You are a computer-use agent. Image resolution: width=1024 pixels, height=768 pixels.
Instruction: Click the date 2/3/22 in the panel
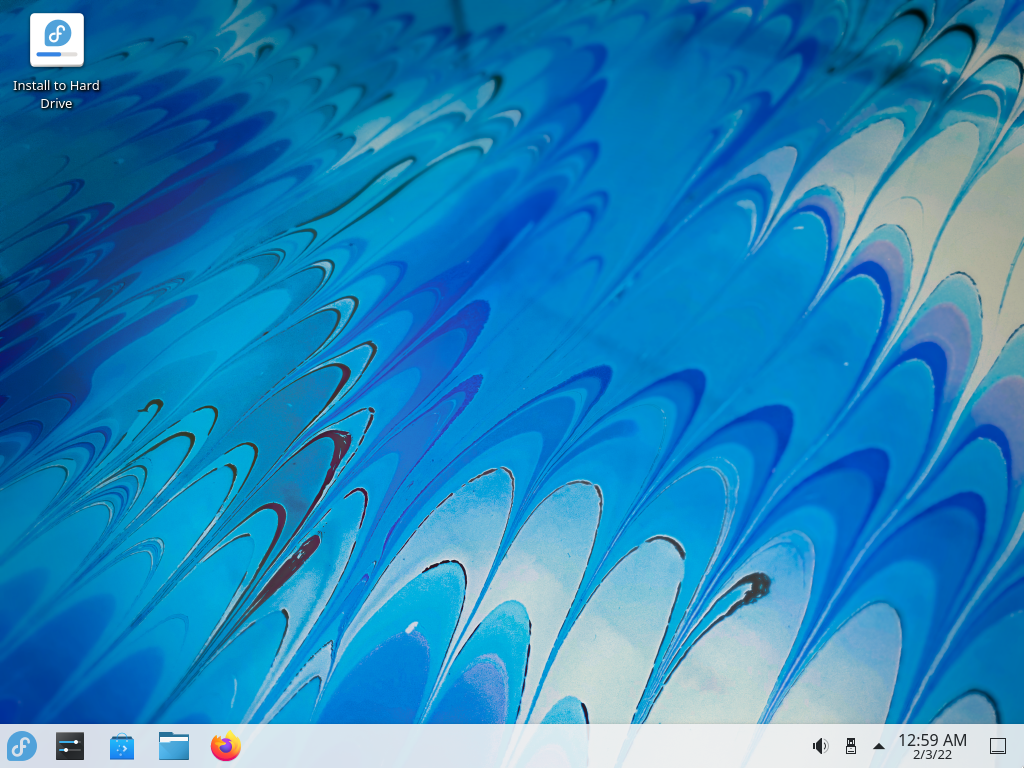click(x=932, y=755)
